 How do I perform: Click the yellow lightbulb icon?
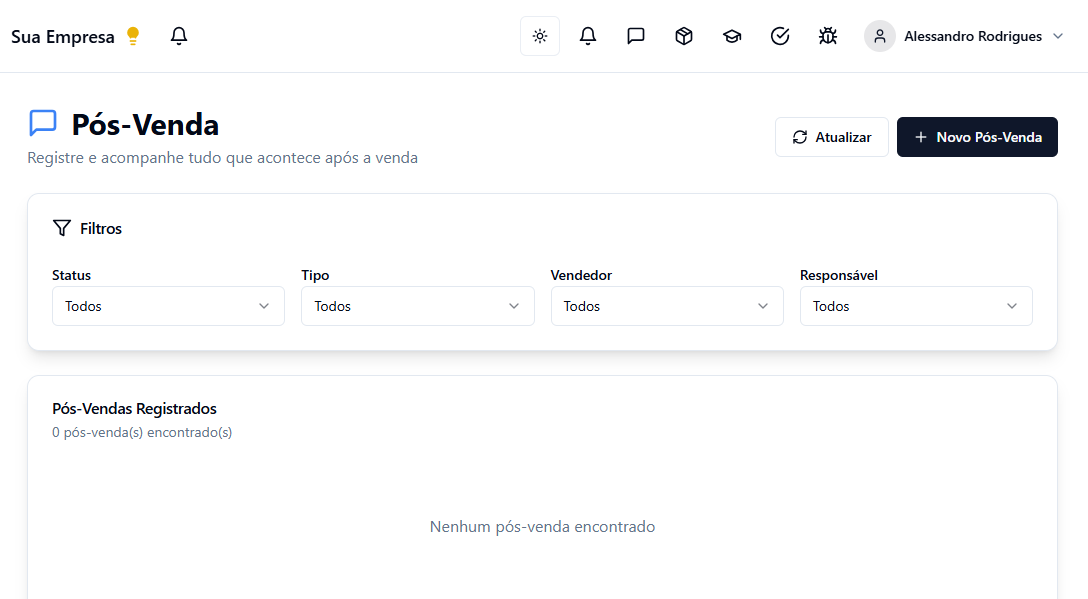coord(133,36)
